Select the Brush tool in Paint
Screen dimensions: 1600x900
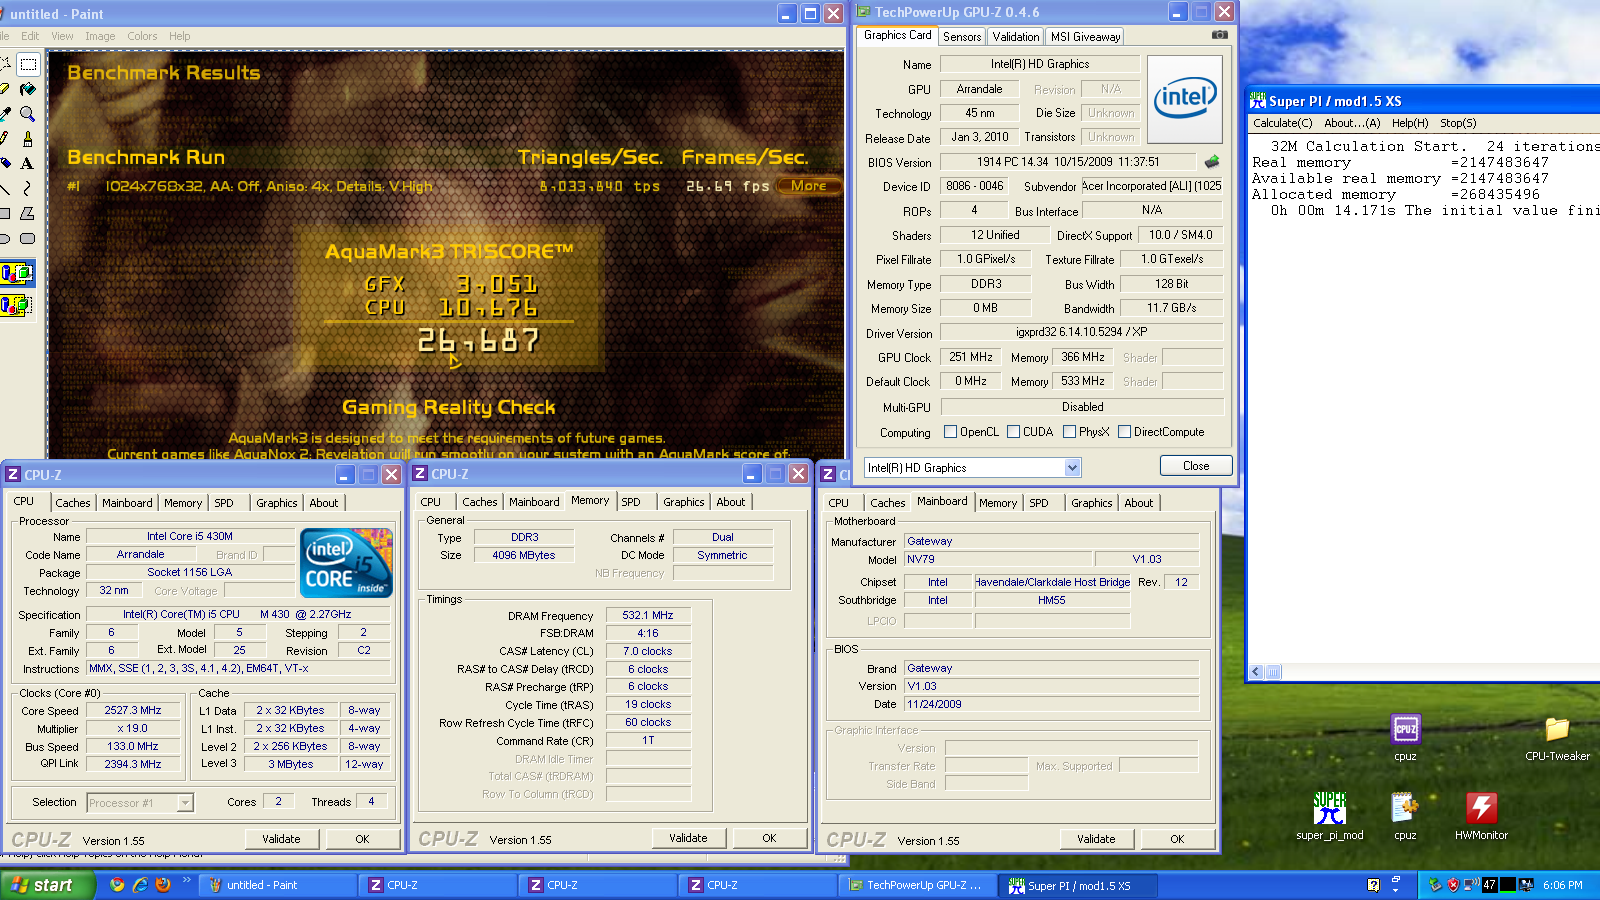(x=28, y=138)
